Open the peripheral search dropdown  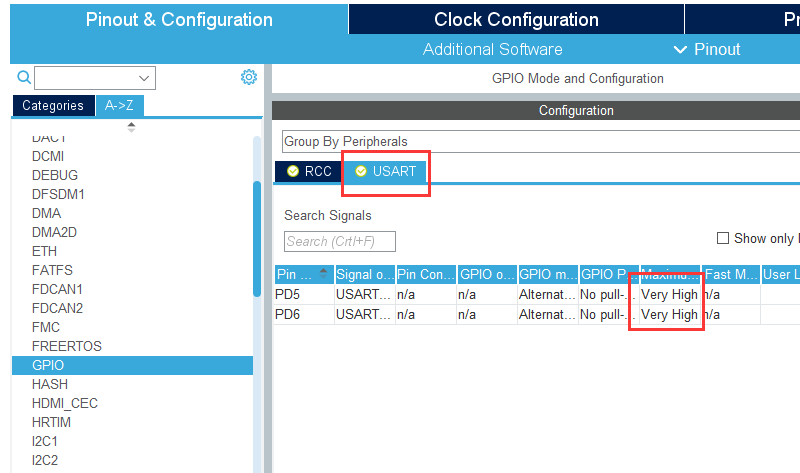pyautogui.click(x=145, y=78)
